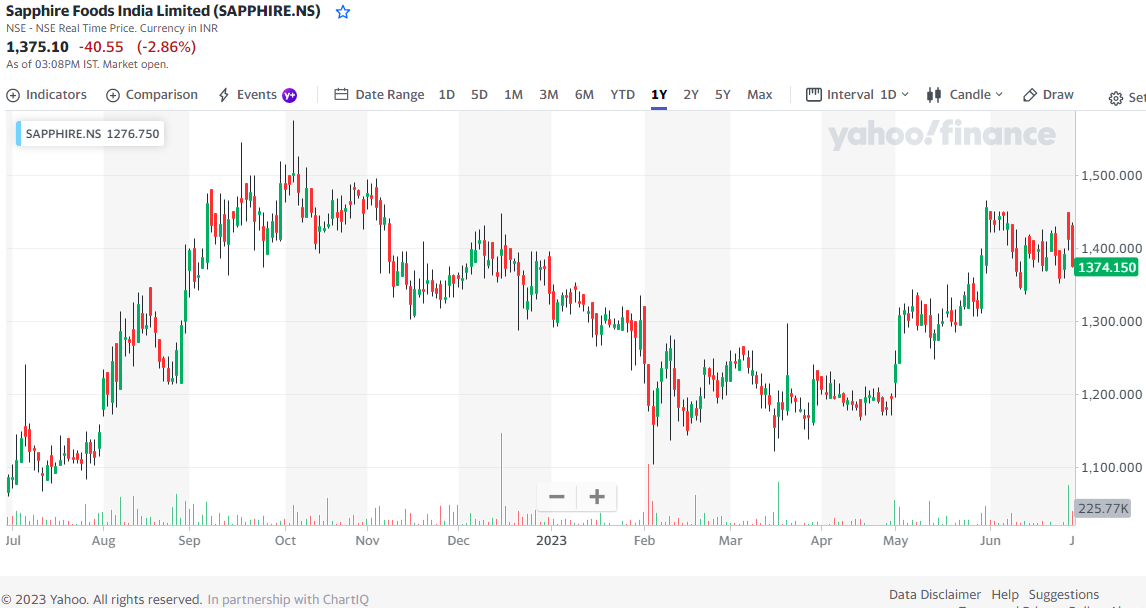Zoom out chart with minus button
The image size is (1146, 608).
tap(557, 497)
